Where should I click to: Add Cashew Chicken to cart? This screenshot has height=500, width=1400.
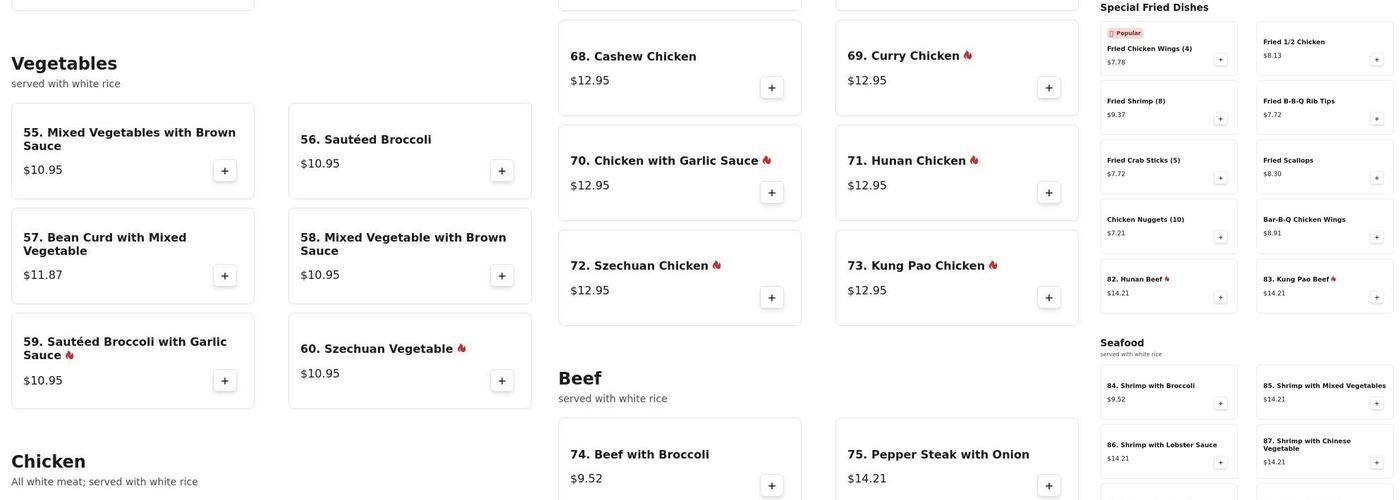point(772,88)
